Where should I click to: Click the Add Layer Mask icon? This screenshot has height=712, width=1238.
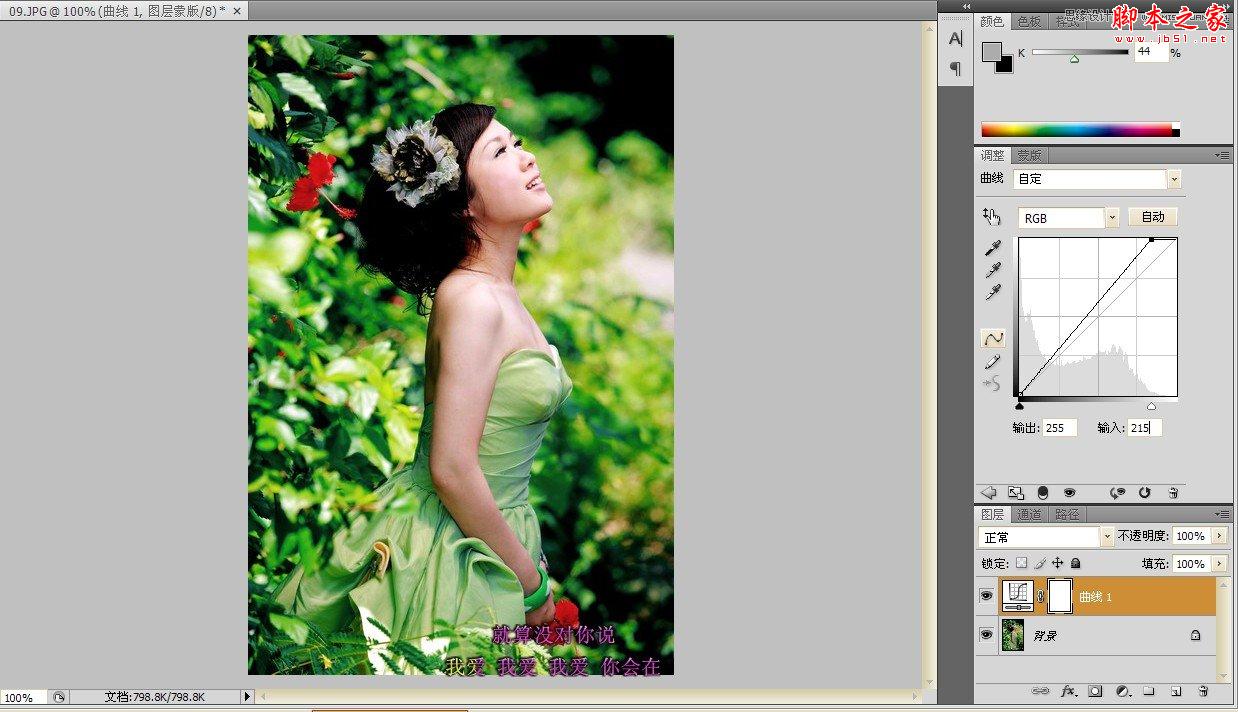[1096, 691]
